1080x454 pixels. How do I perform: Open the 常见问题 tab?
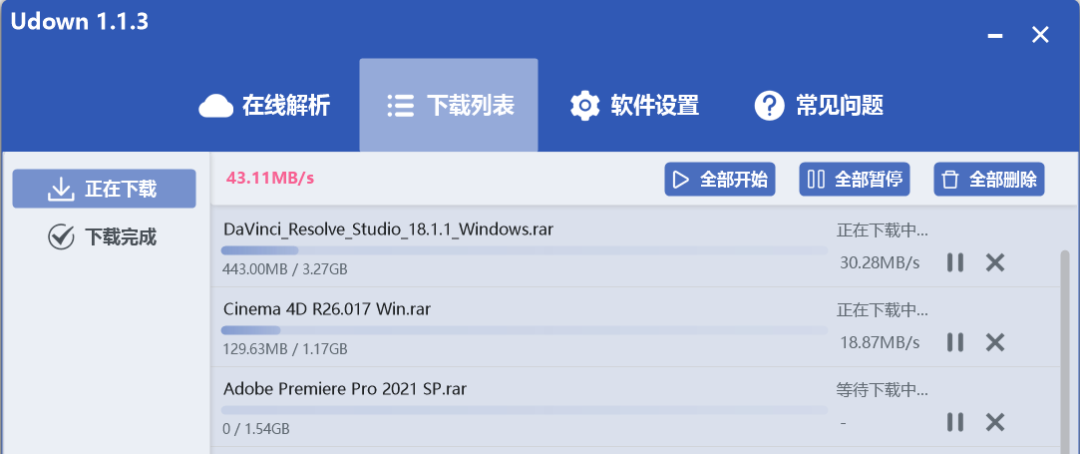coord(818,106)
